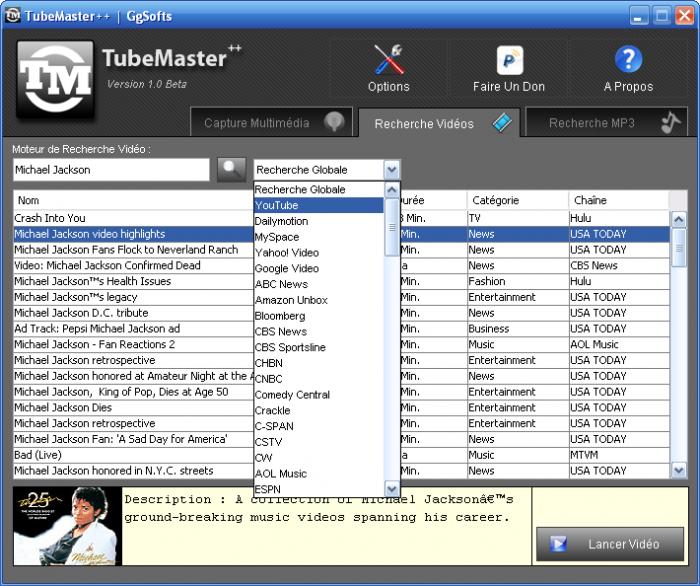Viewport: 700px width, 586px height.
Task: Click the title bar TubeMaster app icon
Action: point(12,16)
